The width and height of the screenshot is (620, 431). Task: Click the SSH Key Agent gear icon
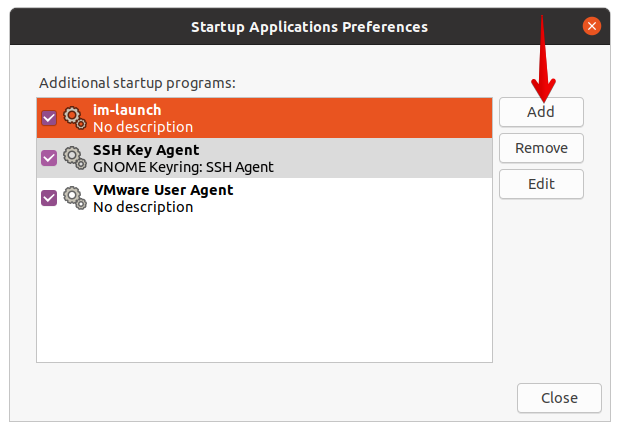point(75,158)
